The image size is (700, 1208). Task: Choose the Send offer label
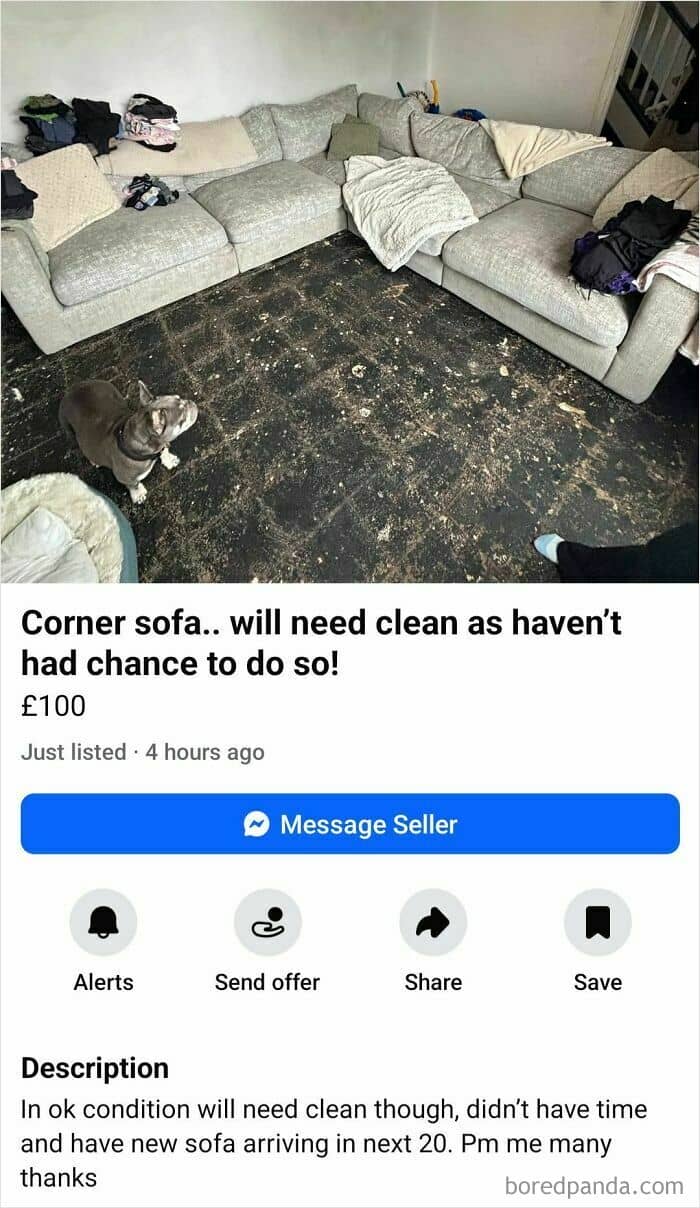coord(267,982)
